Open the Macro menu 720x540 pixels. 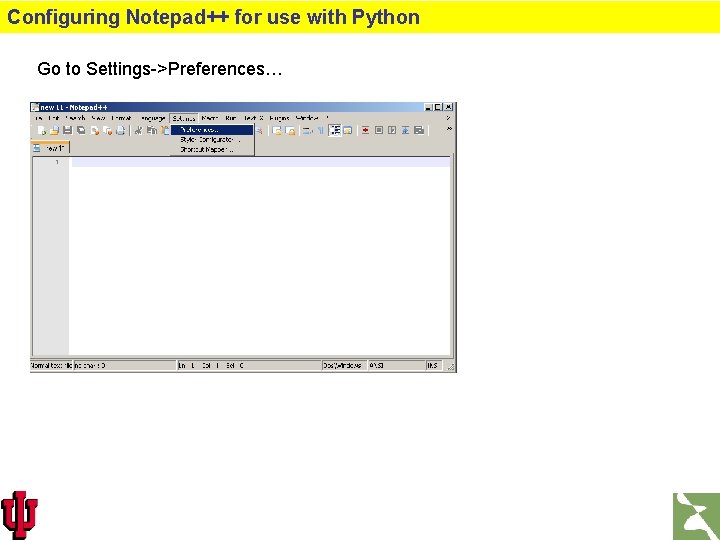[x=210, y=118]
